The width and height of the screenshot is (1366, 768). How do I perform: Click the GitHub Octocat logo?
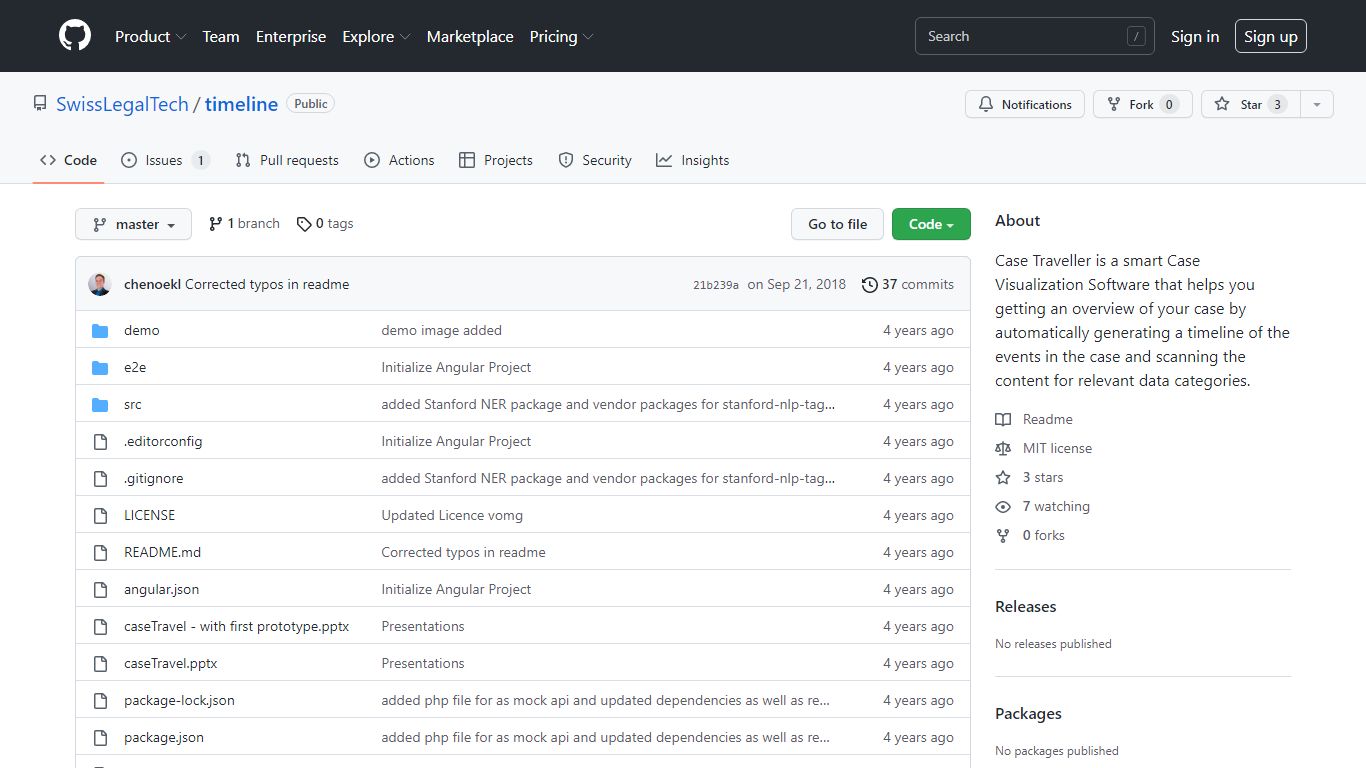[75, 36]
